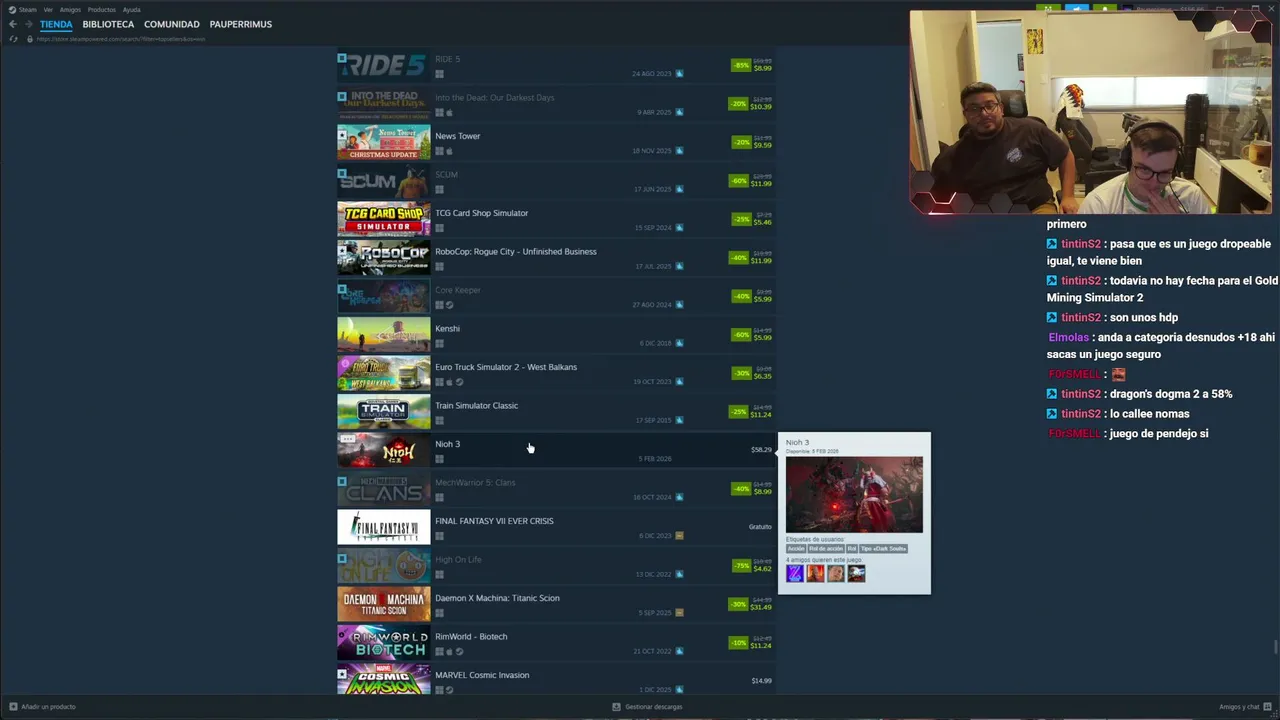Click the wishlist marker on MechWarrior 5: Clans thumbnail
Image resolution: width=1280 pixels, height=720 pixels.
[342, 482]
